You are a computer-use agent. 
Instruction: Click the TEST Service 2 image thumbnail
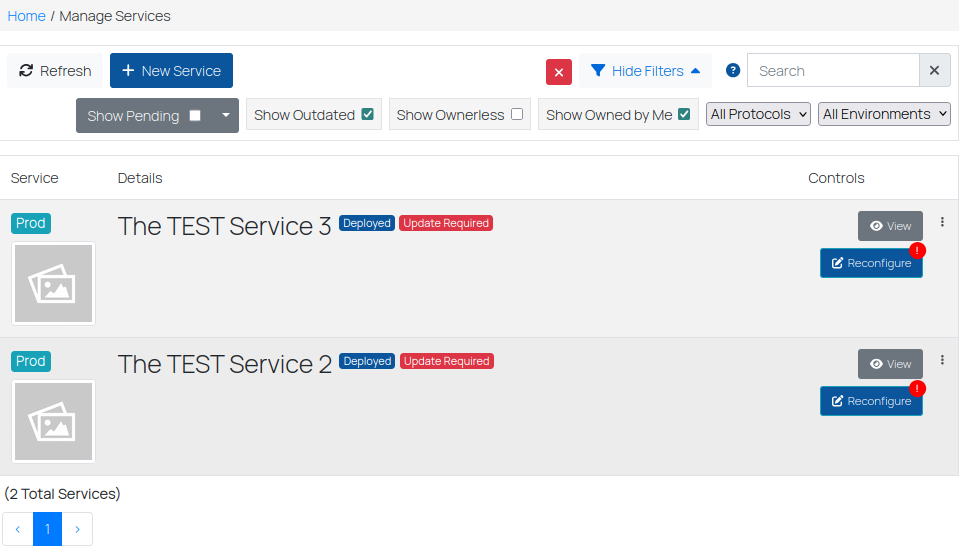coord(53,421)
